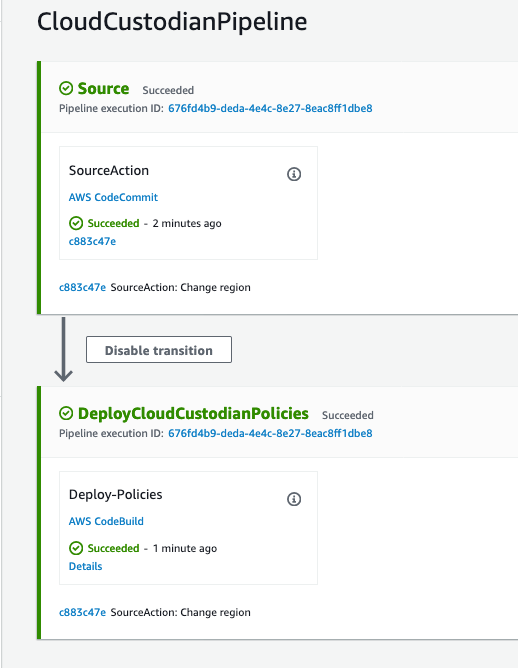Click success icon in Deploy-Policies card
This screenshot has height=668, width=518.
point(76,548)
